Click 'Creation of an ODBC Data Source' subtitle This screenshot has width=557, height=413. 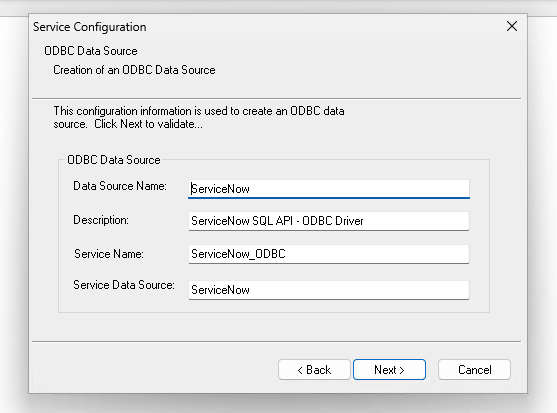coord(134,70)
